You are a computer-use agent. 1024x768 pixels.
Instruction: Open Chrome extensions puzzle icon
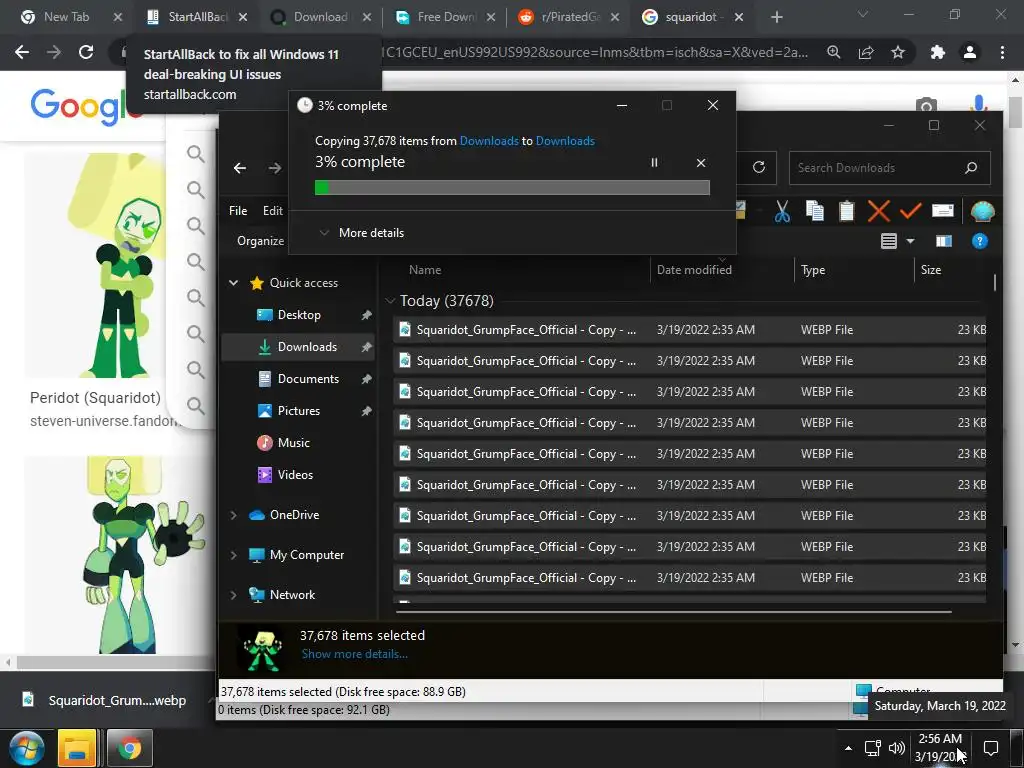click(x=937, y=52)
